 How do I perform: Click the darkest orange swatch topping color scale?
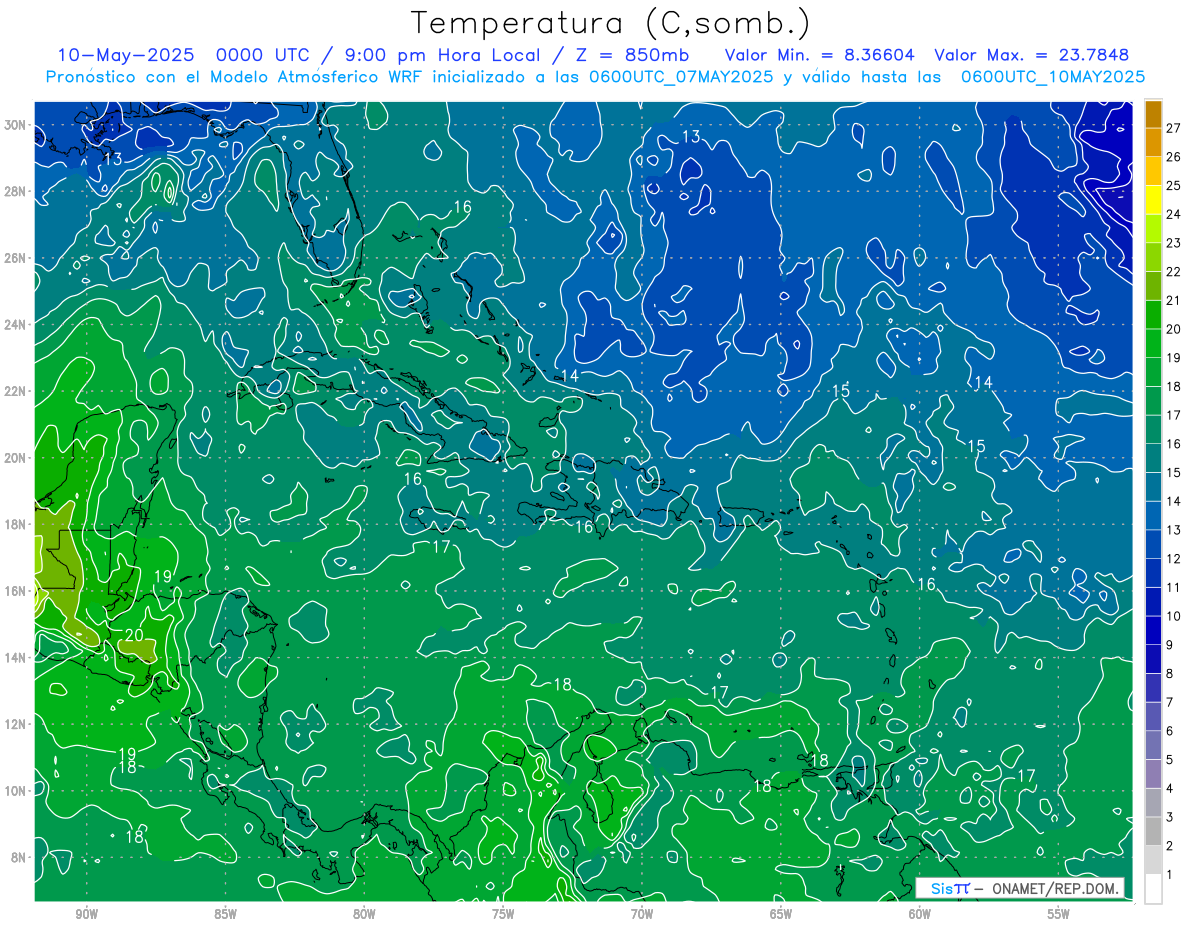click(1154, 115)
